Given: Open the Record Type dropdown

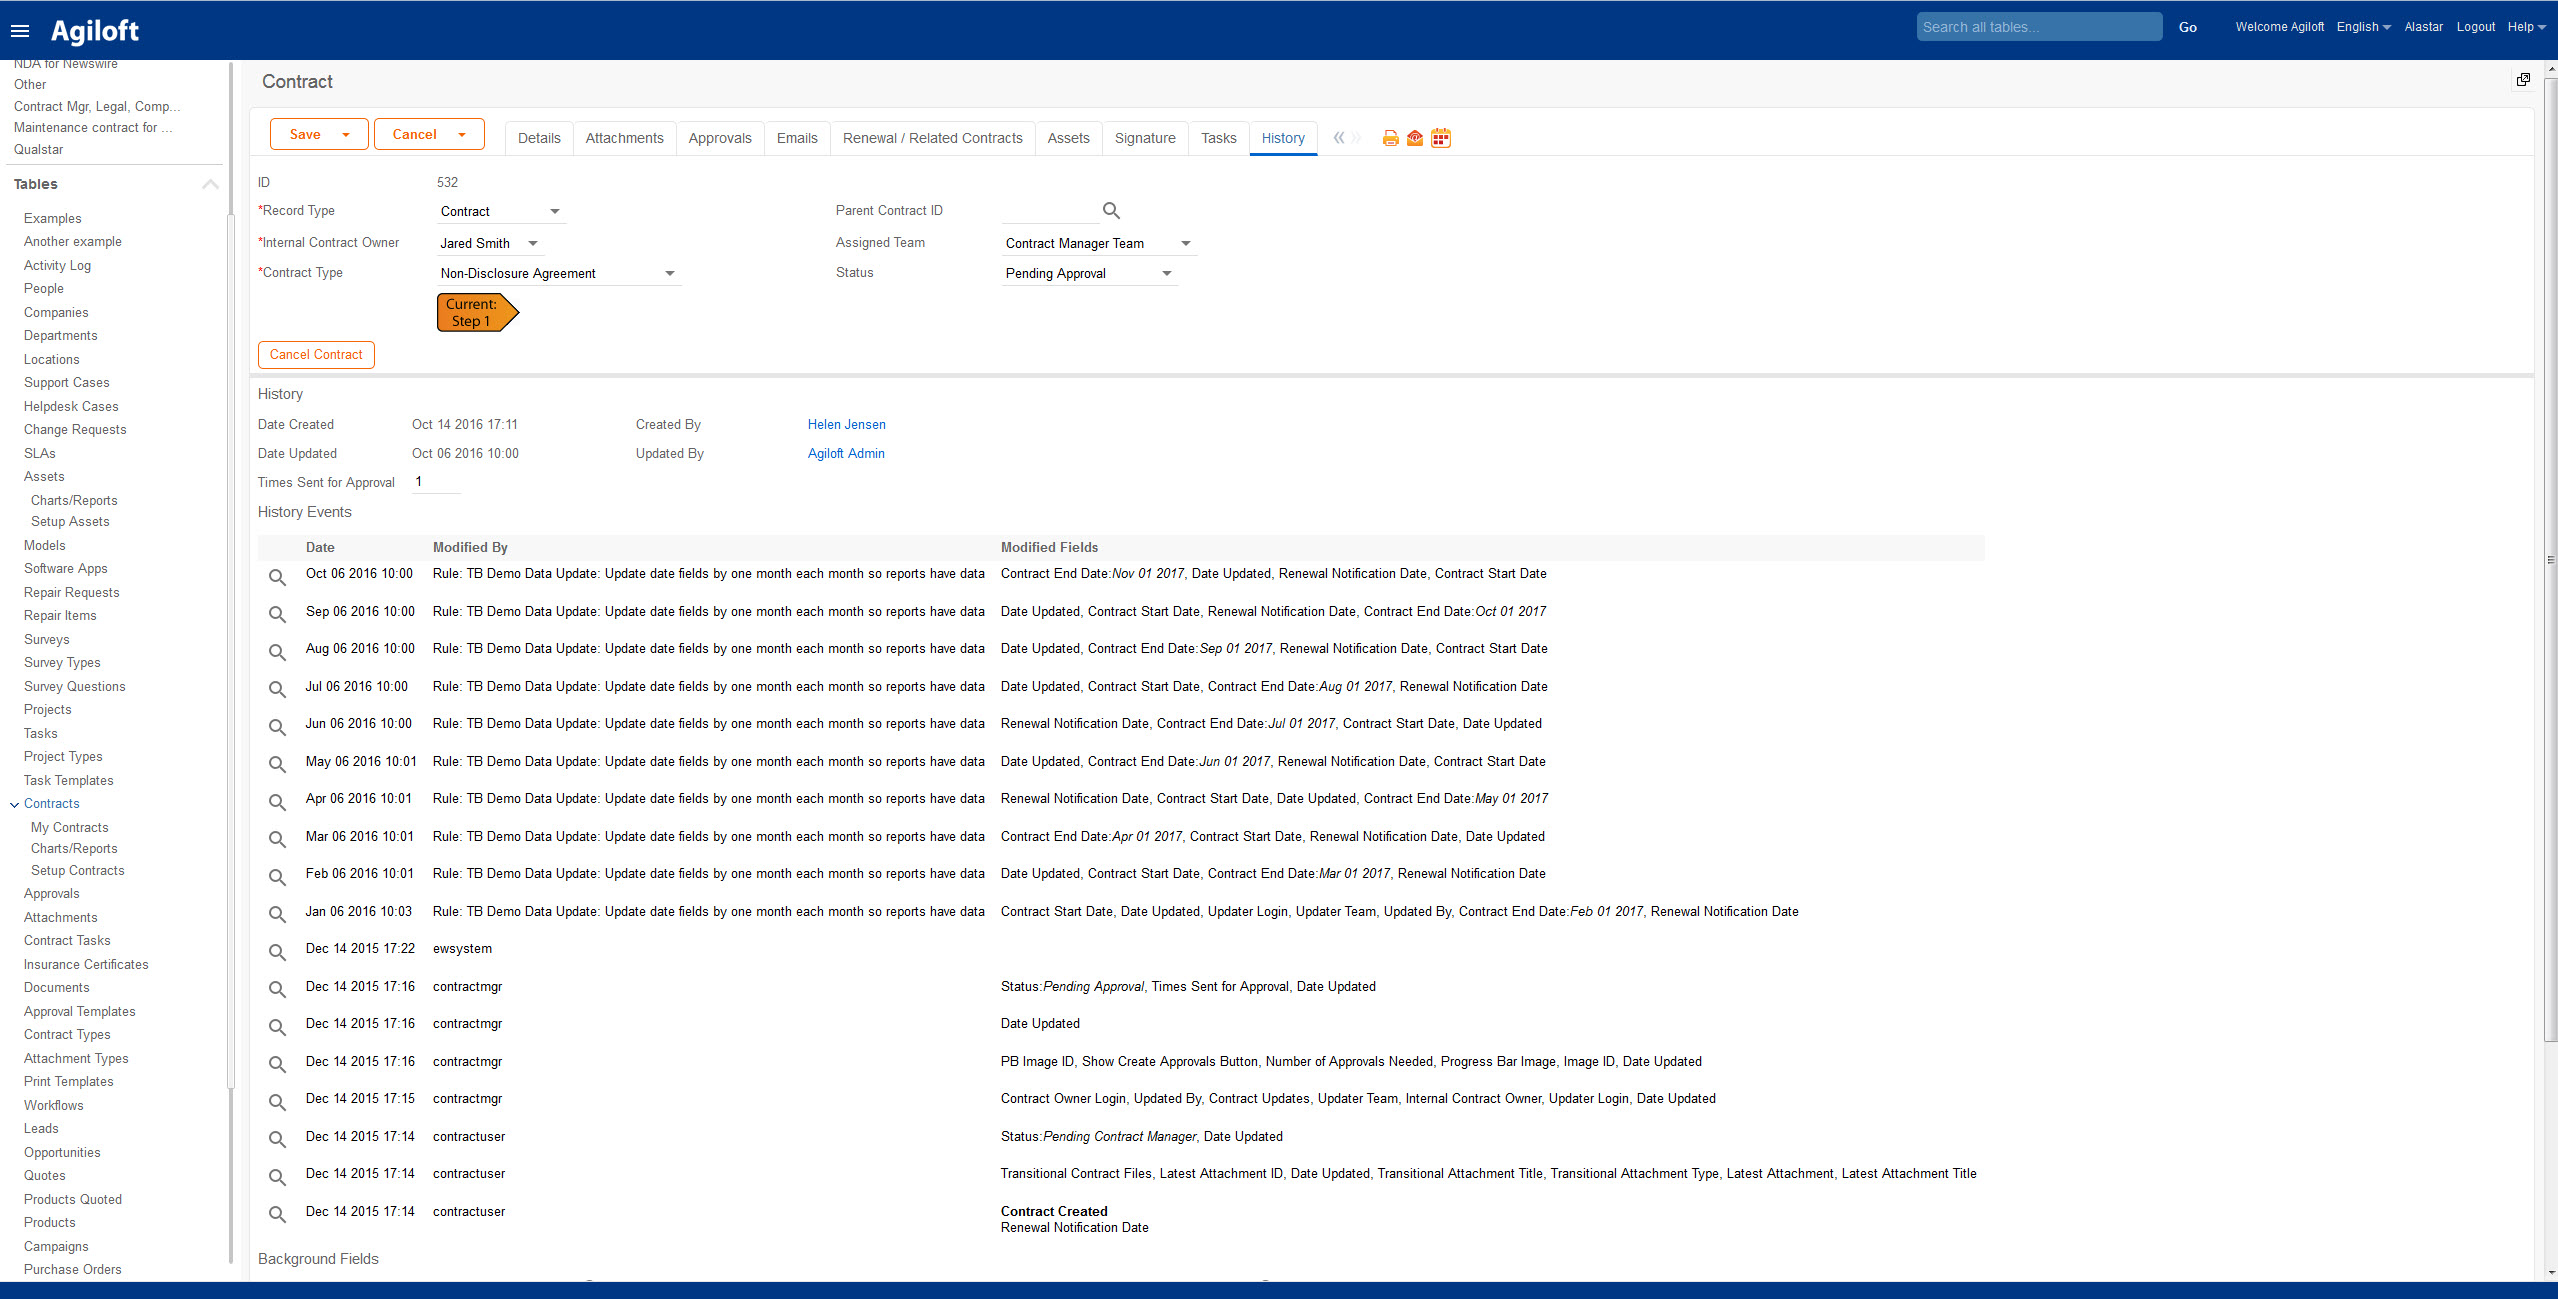Looking at the screenshot, I should [x=555, y=212].
